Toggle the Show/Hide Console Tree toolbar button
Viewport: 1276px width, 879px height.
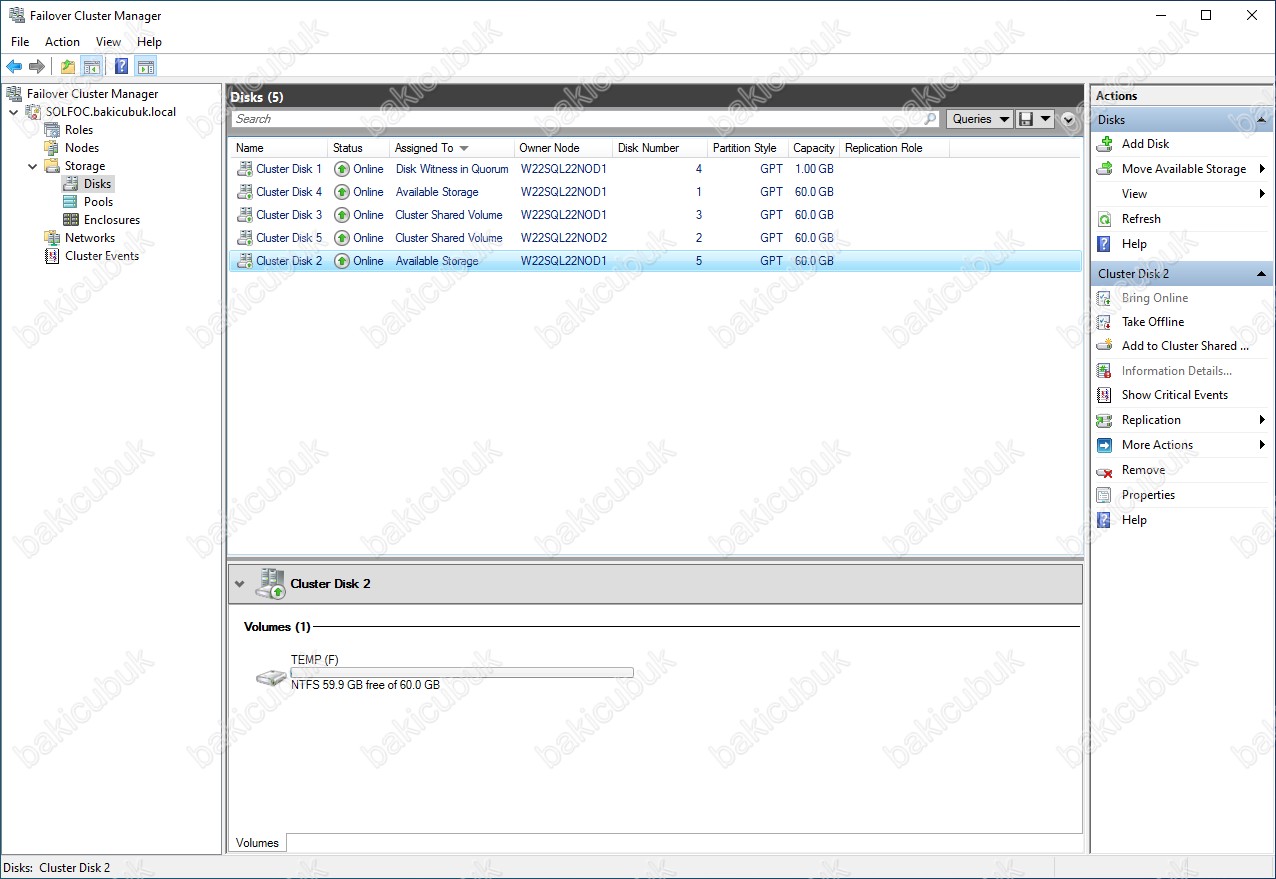point(91,67)
